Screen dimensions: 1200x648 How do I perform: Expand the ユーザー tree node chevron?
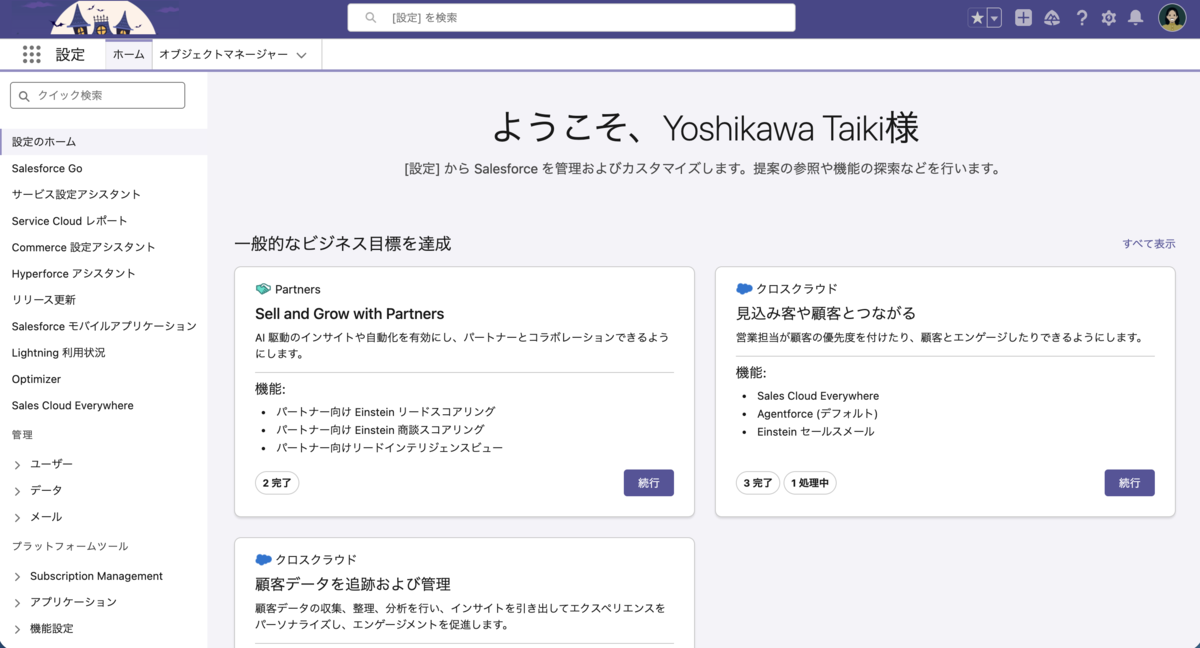17,464
